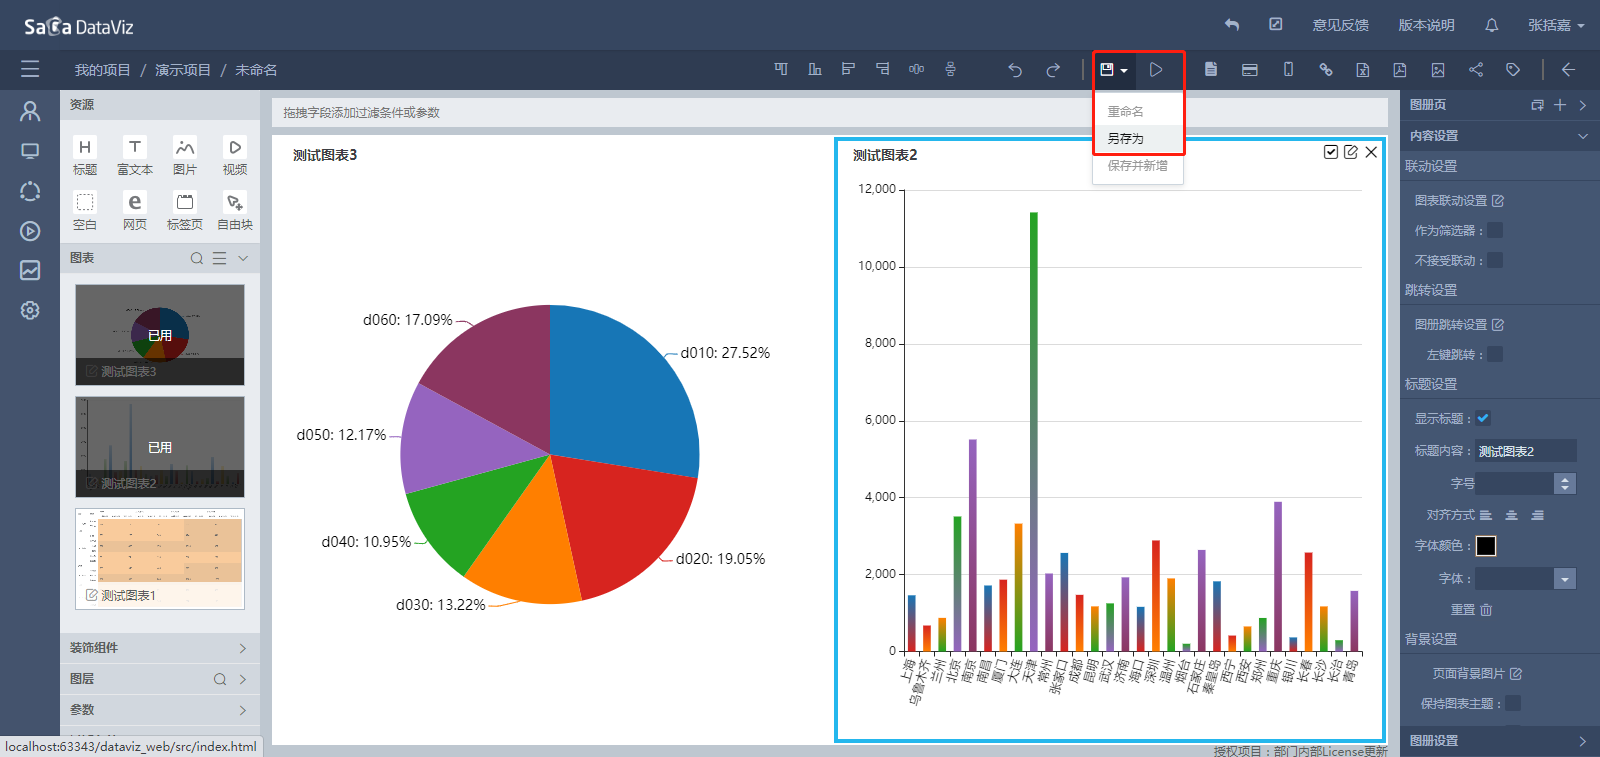The image size is (1600, 757).
Task: Click the 字号 size stepper arrows
Action: click(x=1565, y=484)
